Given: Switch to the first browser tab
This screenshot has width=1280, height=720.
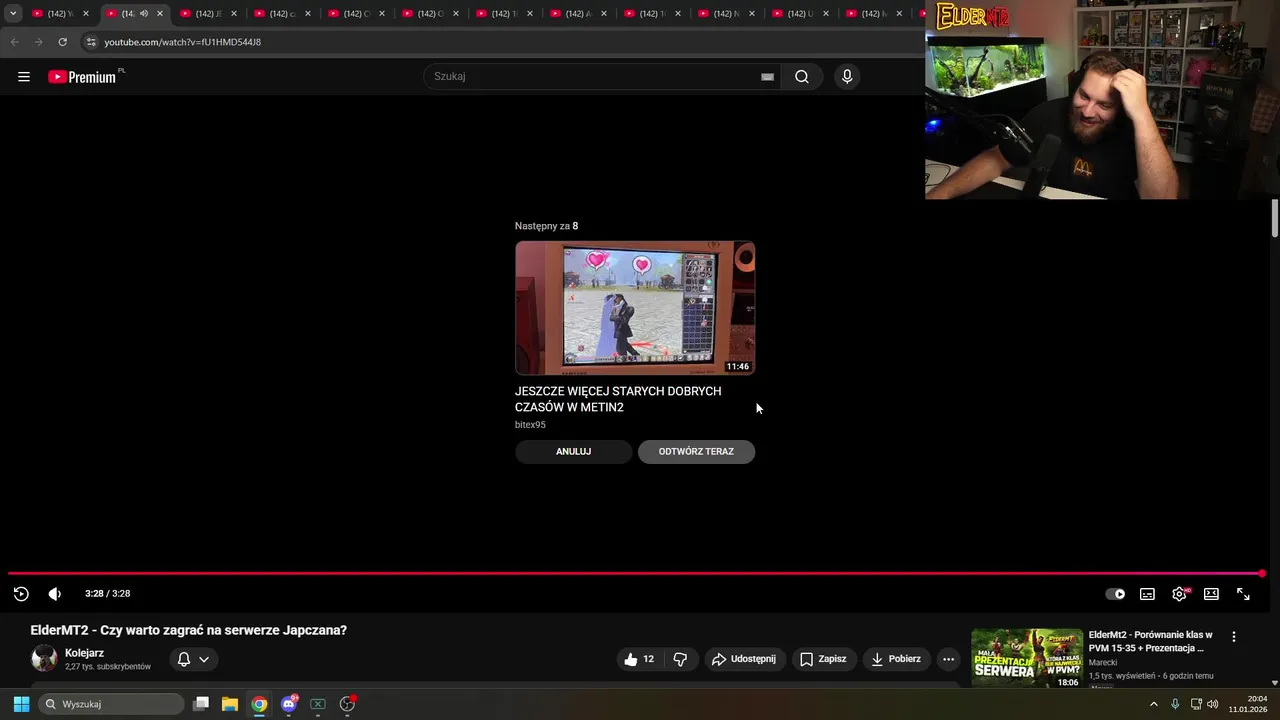Looking at the screenshot, I should click(61, 14).
